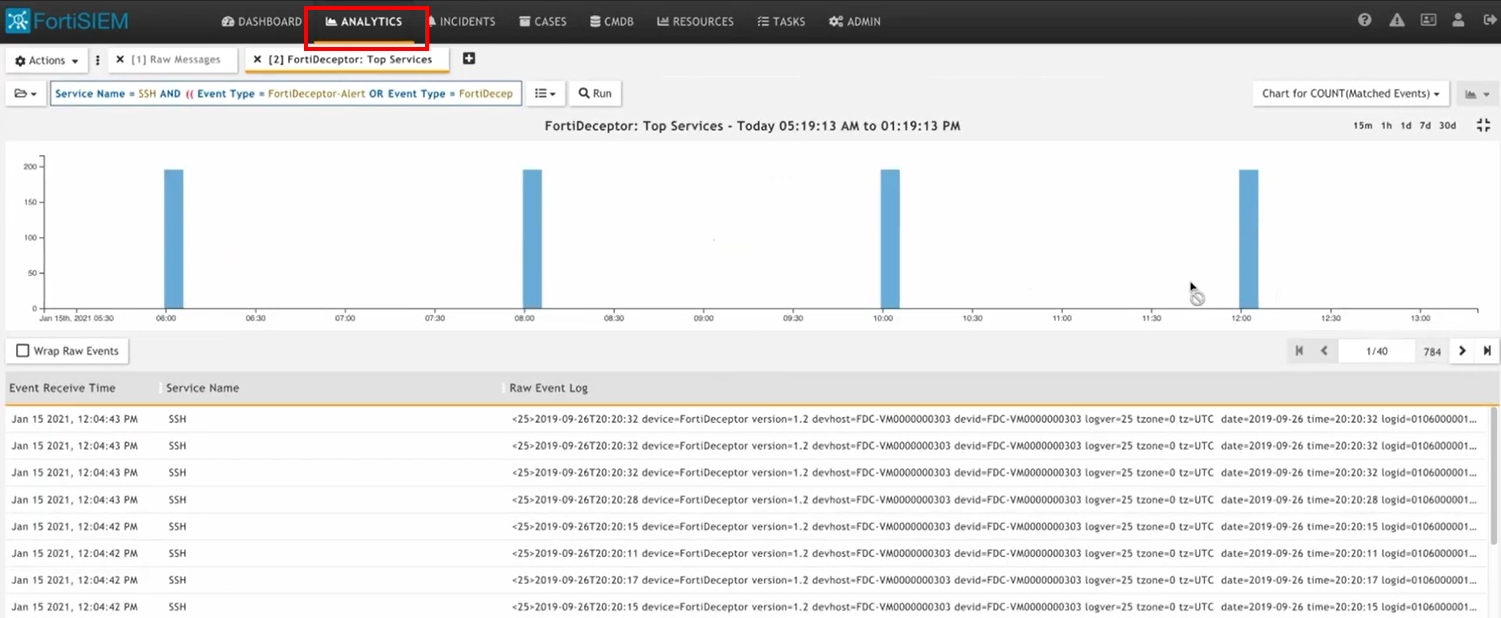Run the search query
The width and height of the screenshot is (1501, 618).
pyautogui.click(x=594, y=94)
